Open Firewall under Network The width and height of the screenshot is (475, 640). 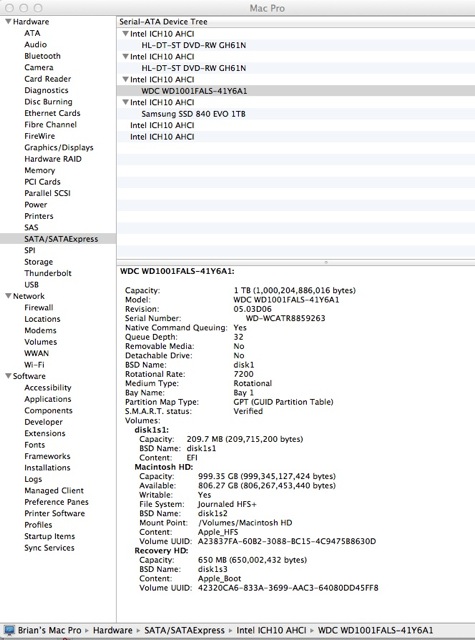coord(39,307)
